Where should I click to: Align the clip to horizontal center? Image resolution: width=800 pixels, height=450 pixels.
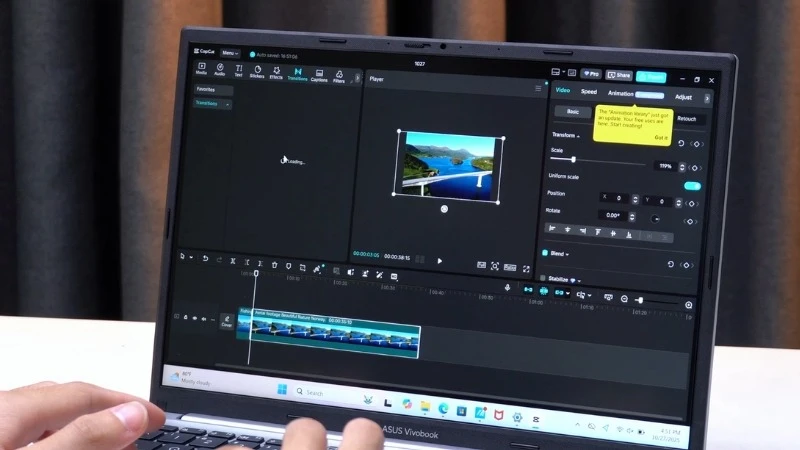tap(567, 230)
